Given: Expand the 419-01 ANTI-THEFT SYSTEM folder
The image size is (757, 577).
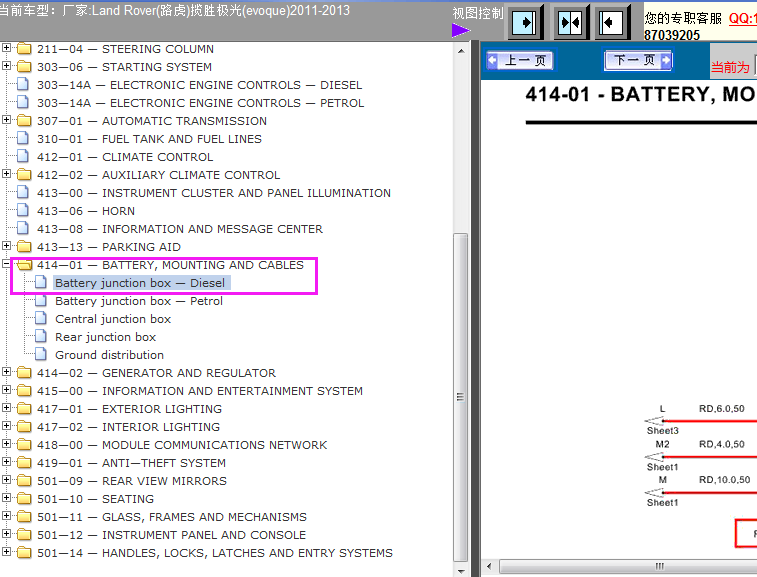Looking at the screenshot, I should [6, 462].
